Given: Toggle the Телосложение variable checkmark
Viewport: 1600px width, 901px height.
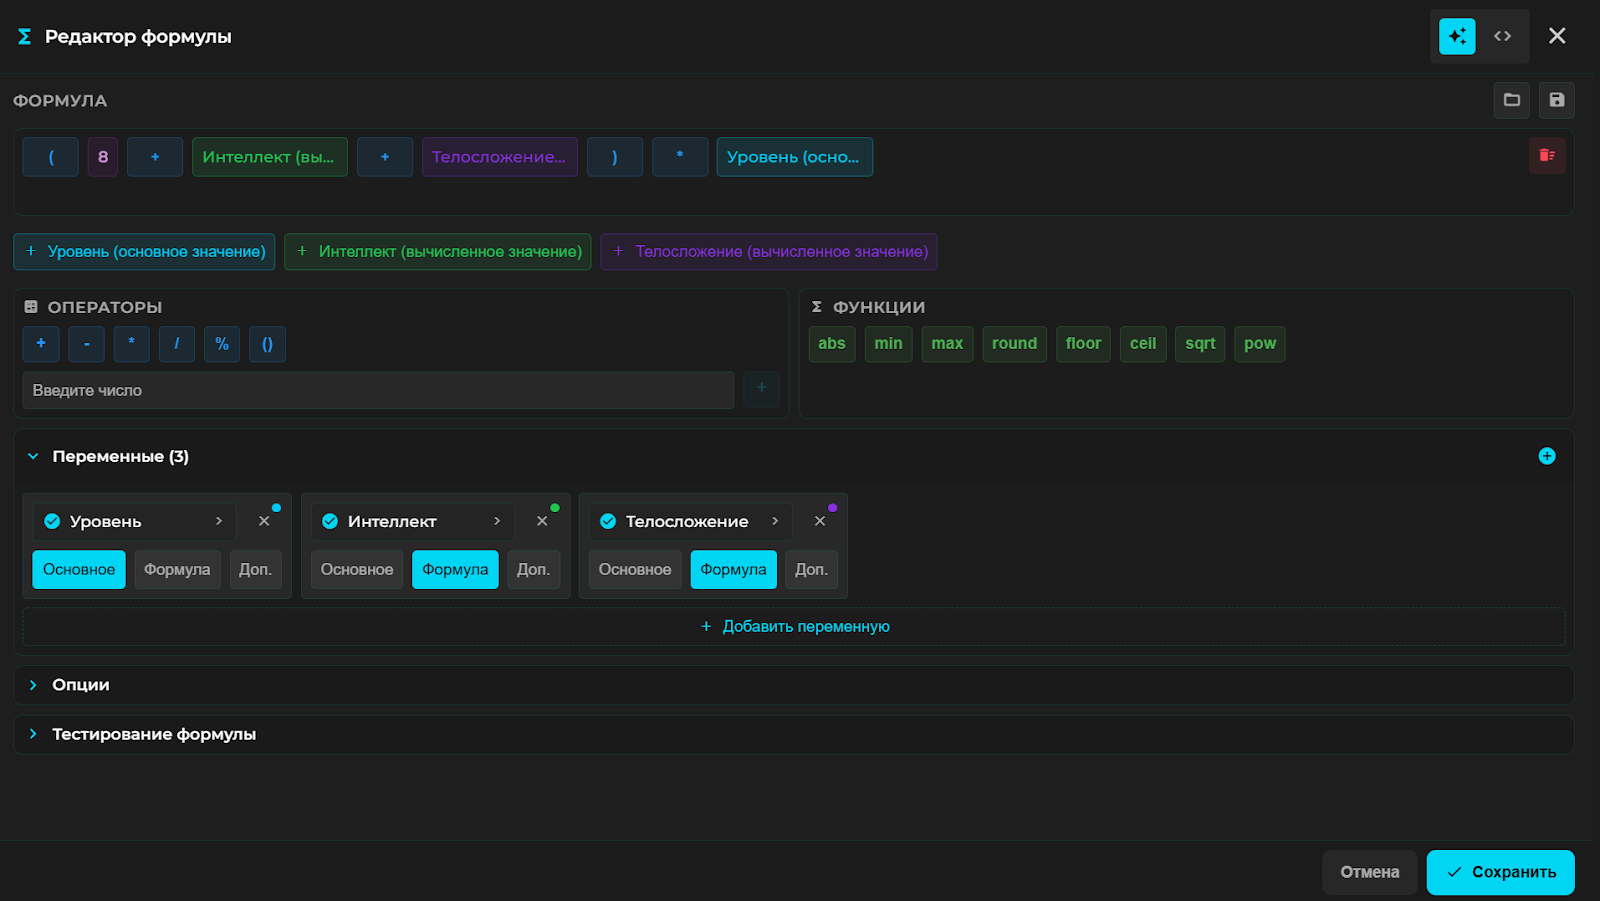Looking at the screenshot, I should click(608, 521).
